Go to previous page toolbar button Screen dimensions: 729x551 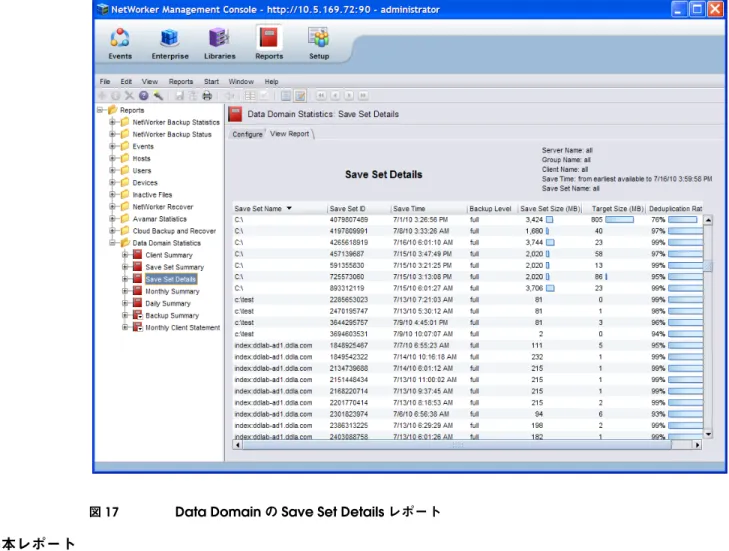(x=335, y=95)
